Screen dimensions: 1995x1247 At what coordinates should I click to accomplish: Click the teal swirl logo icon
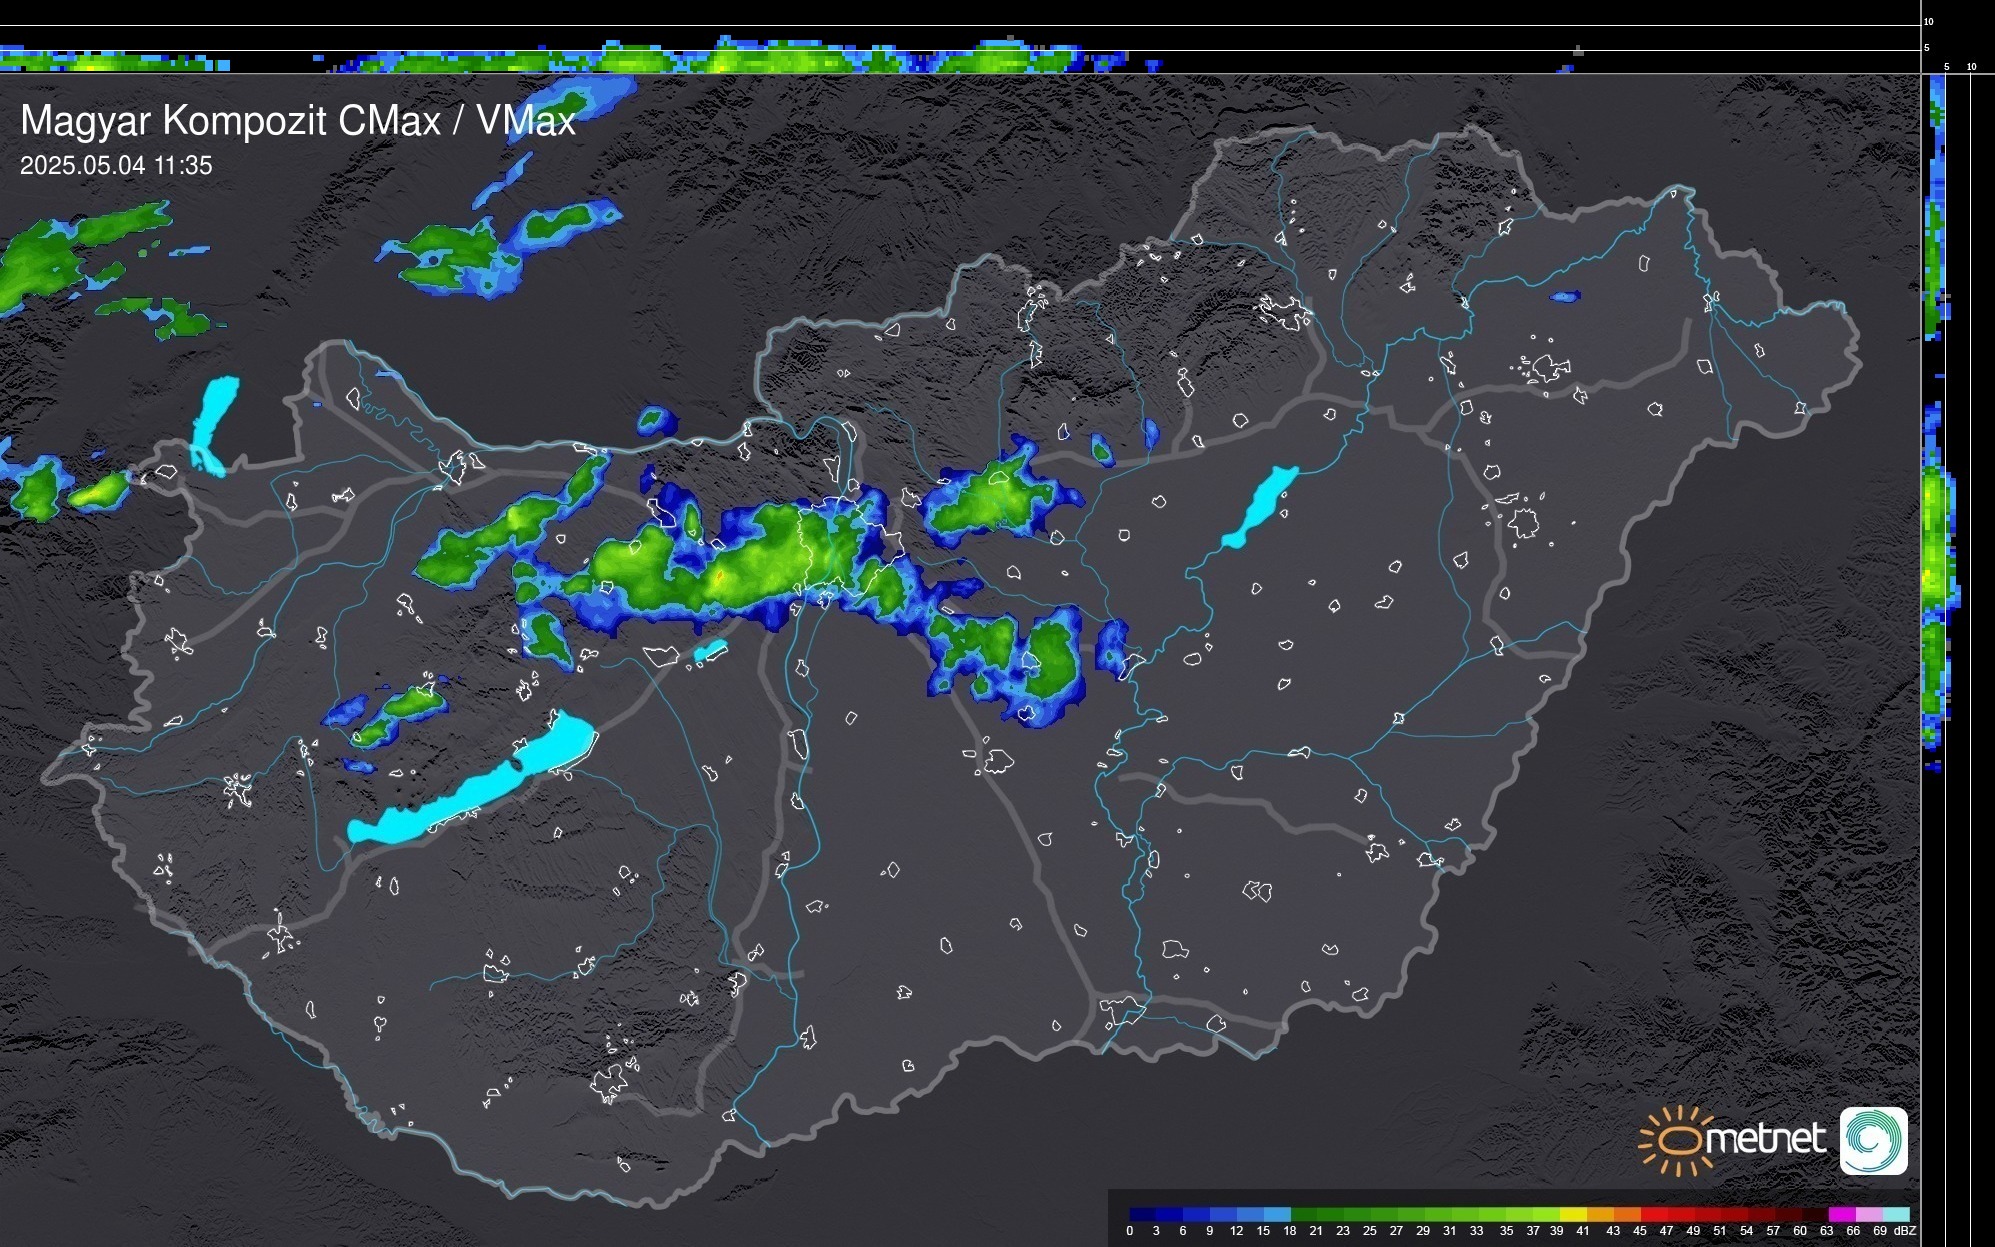pyautogui.click(x=1873, y=1141)
